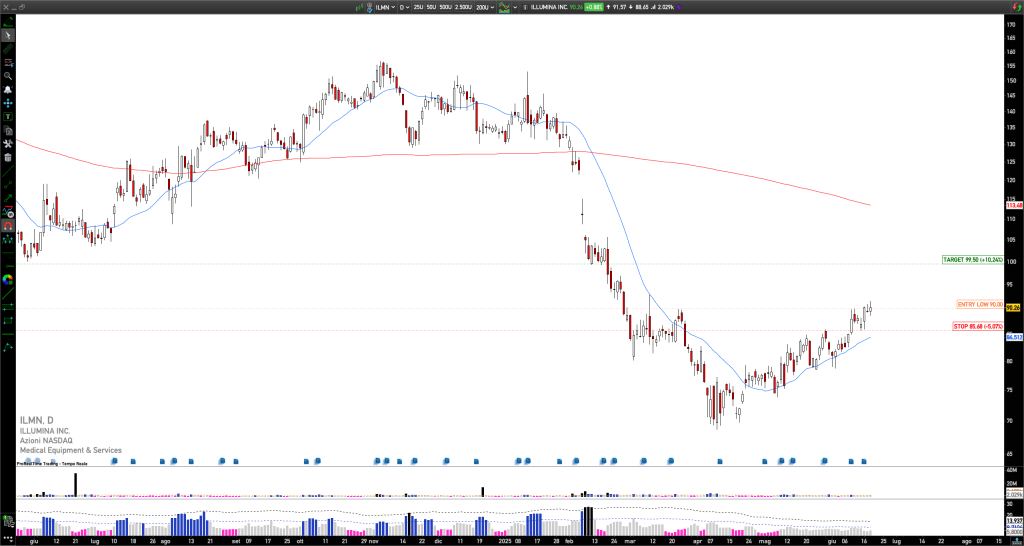
Task: Expand the 200U units dropdown
Action: point(485,7)
